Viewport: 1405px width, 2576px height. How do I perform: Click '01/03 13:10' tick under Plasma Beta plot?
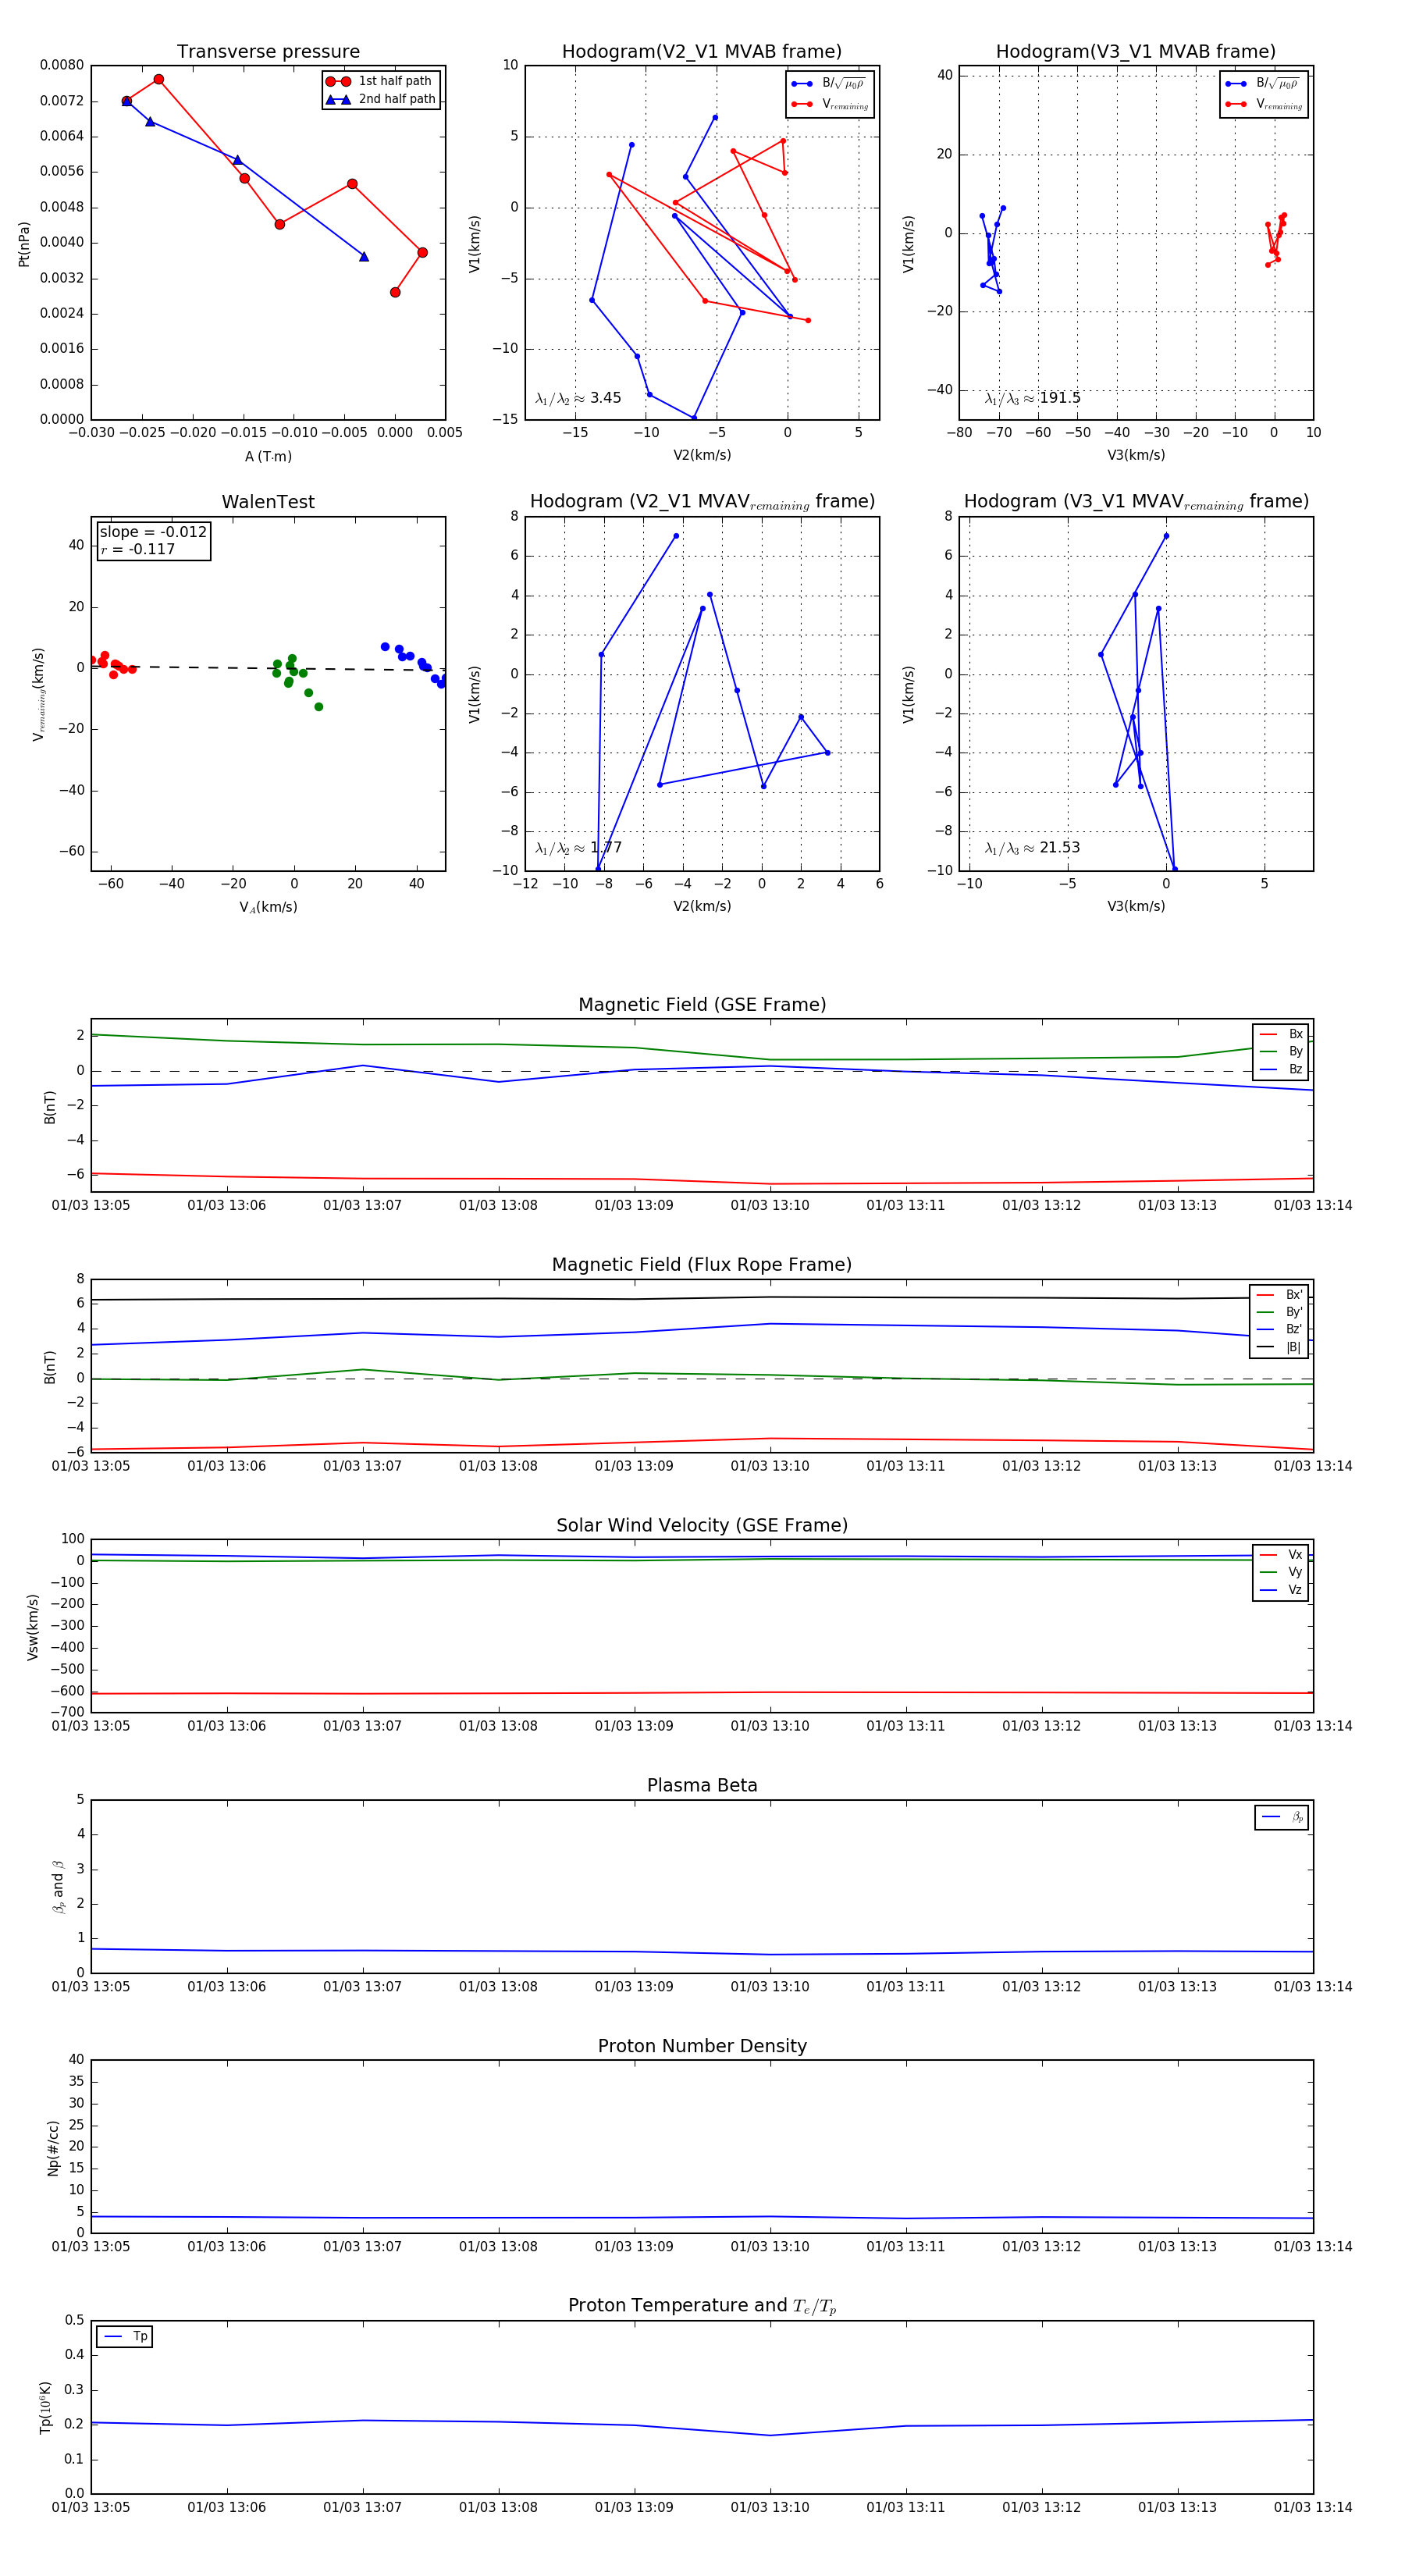[770, 1986]
